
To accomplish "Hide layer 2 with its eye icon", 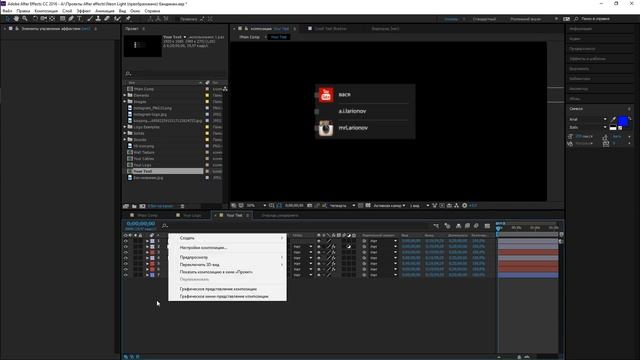I will pos(126,247).
